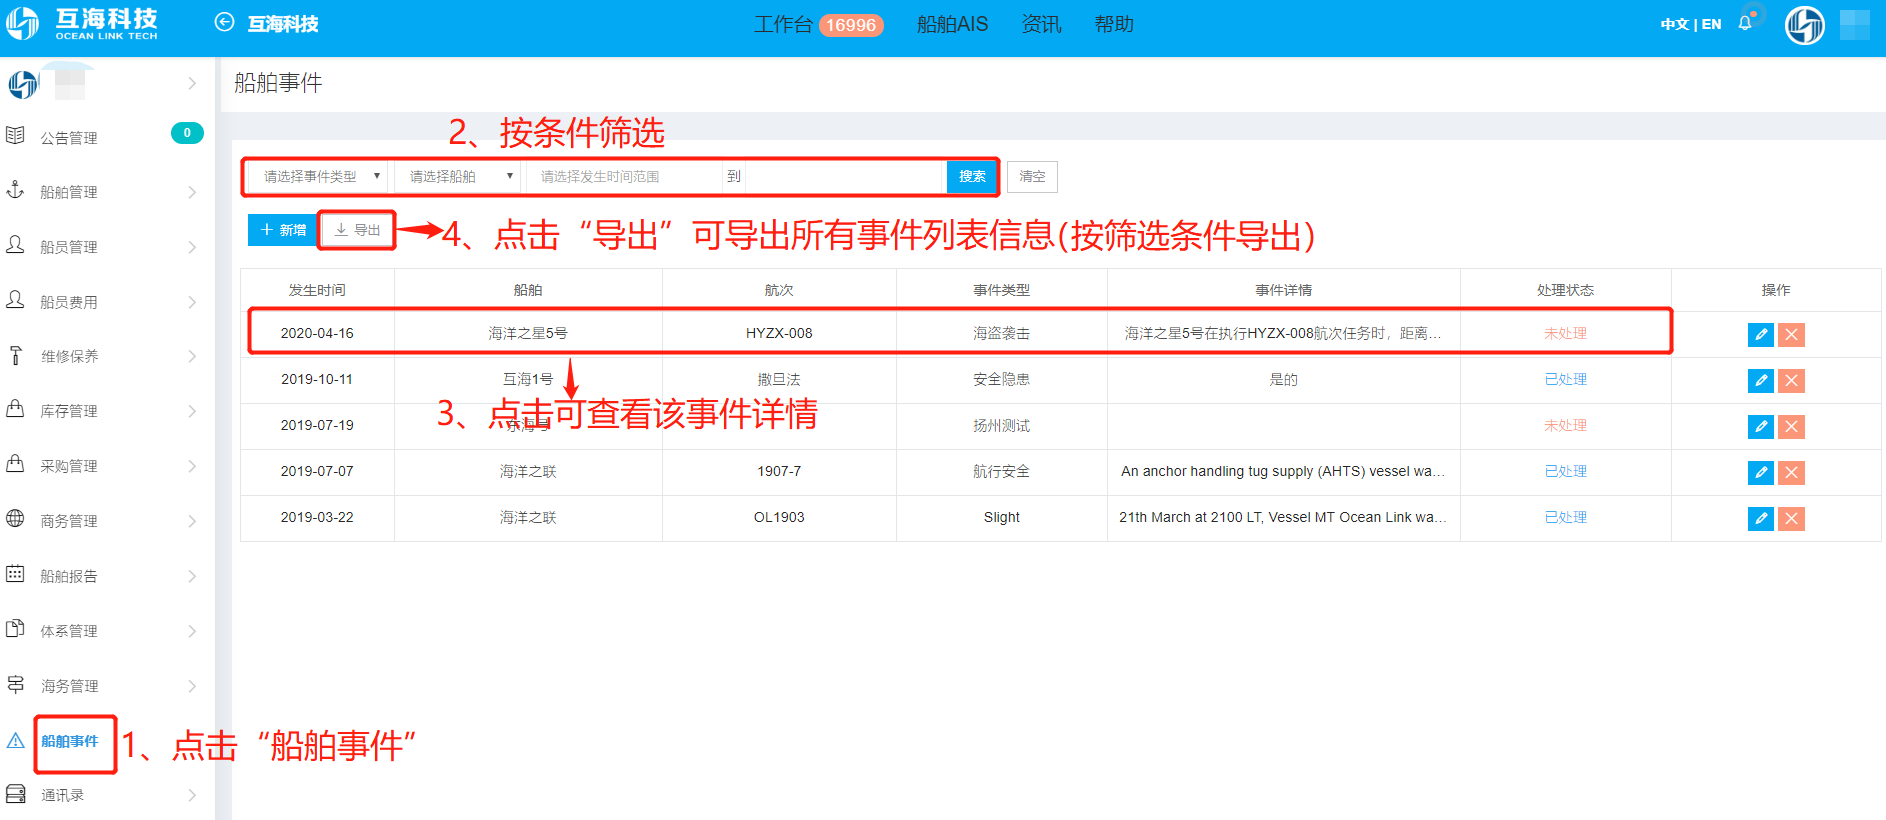Screen dimensions: 1886x820
Task: Click event type cell 'Slight'
Action: coord(1001,517)
